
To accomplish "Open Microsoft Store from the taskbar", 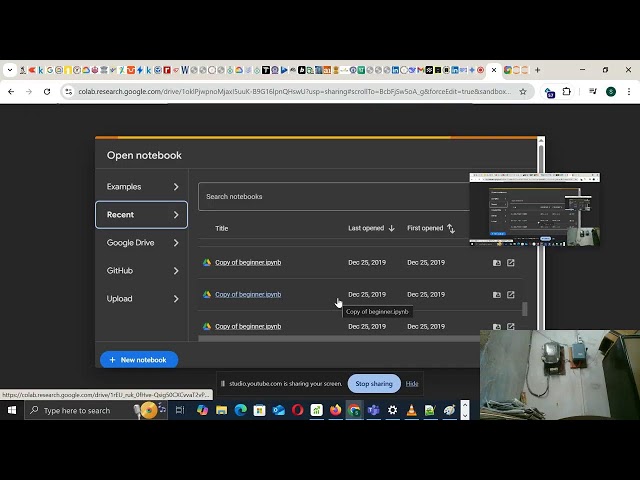I will (259, 410).
